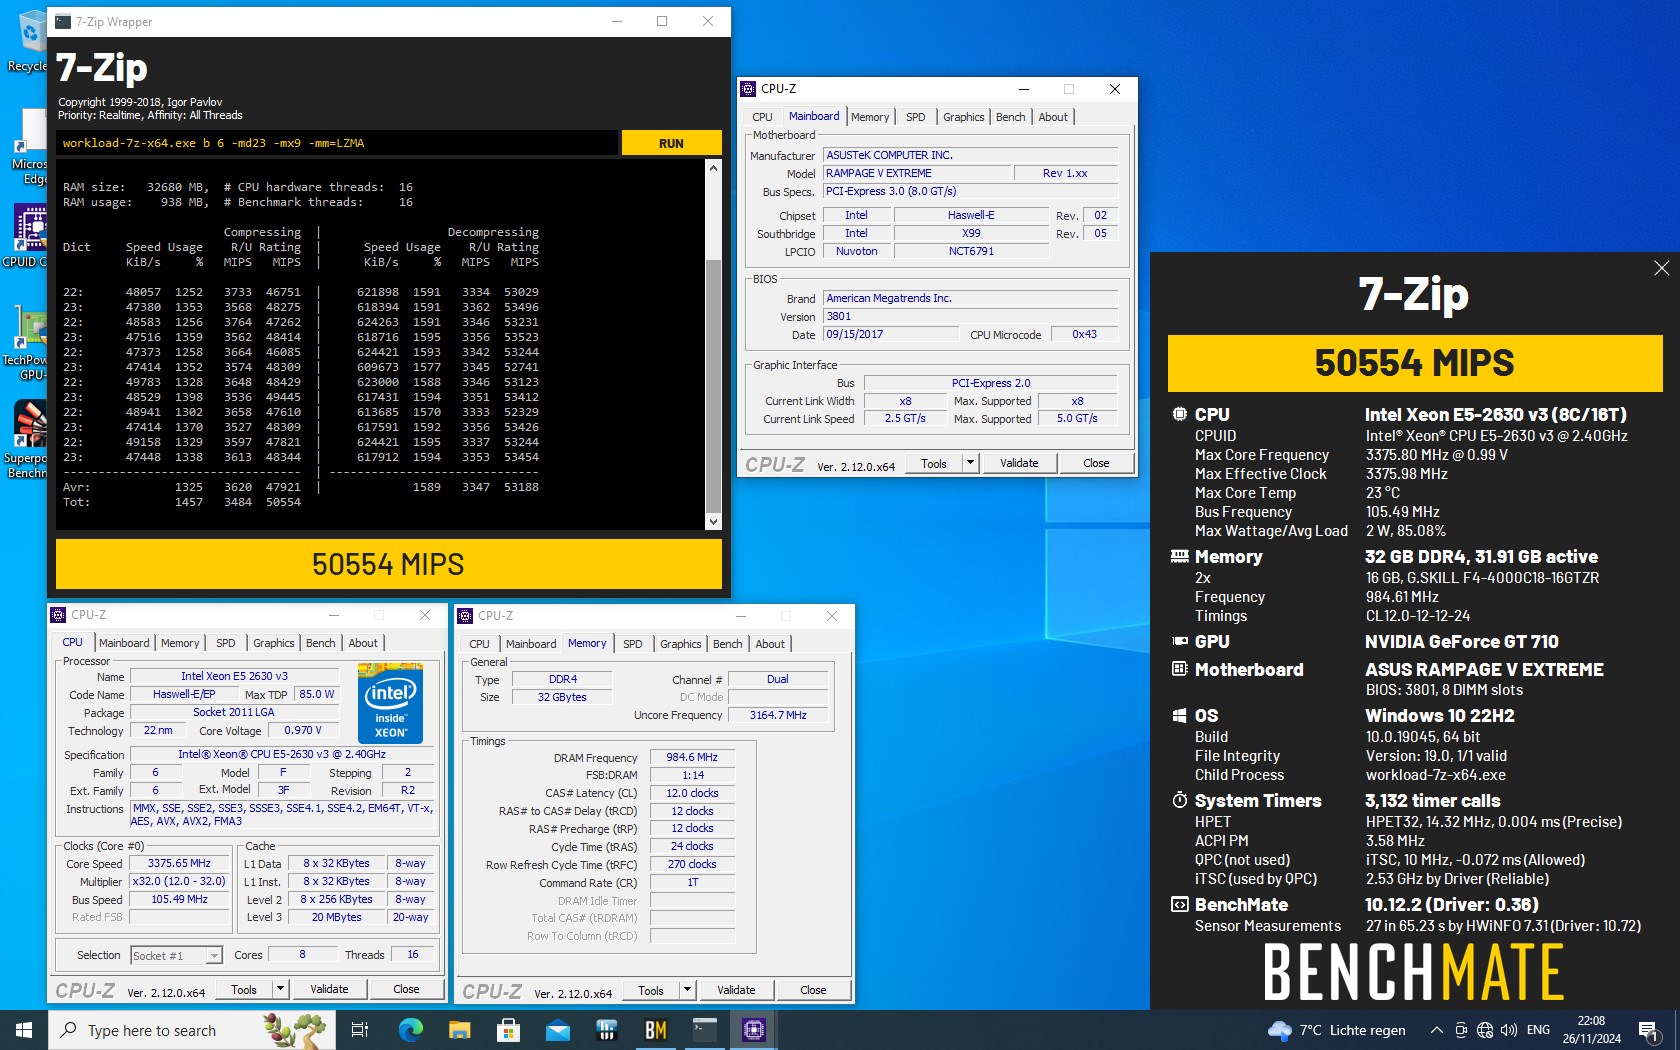Close the BenchMate result panel with X

(x=1661, y=268)
